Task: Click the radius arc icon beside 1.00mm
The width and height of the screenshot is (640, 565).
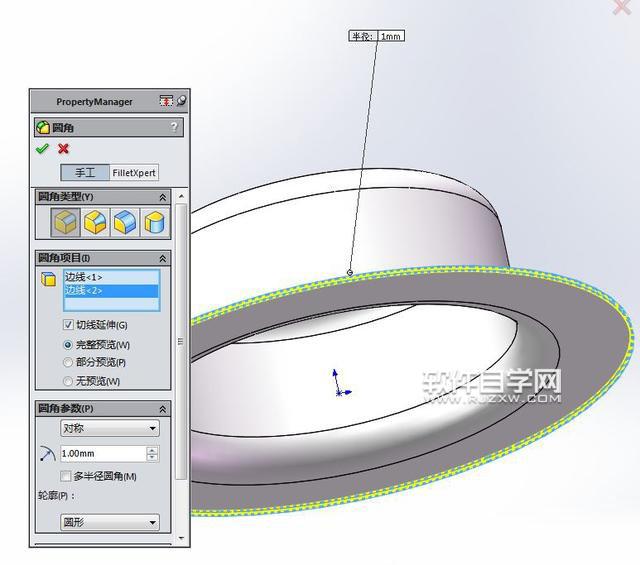Action: click(48, 453)
